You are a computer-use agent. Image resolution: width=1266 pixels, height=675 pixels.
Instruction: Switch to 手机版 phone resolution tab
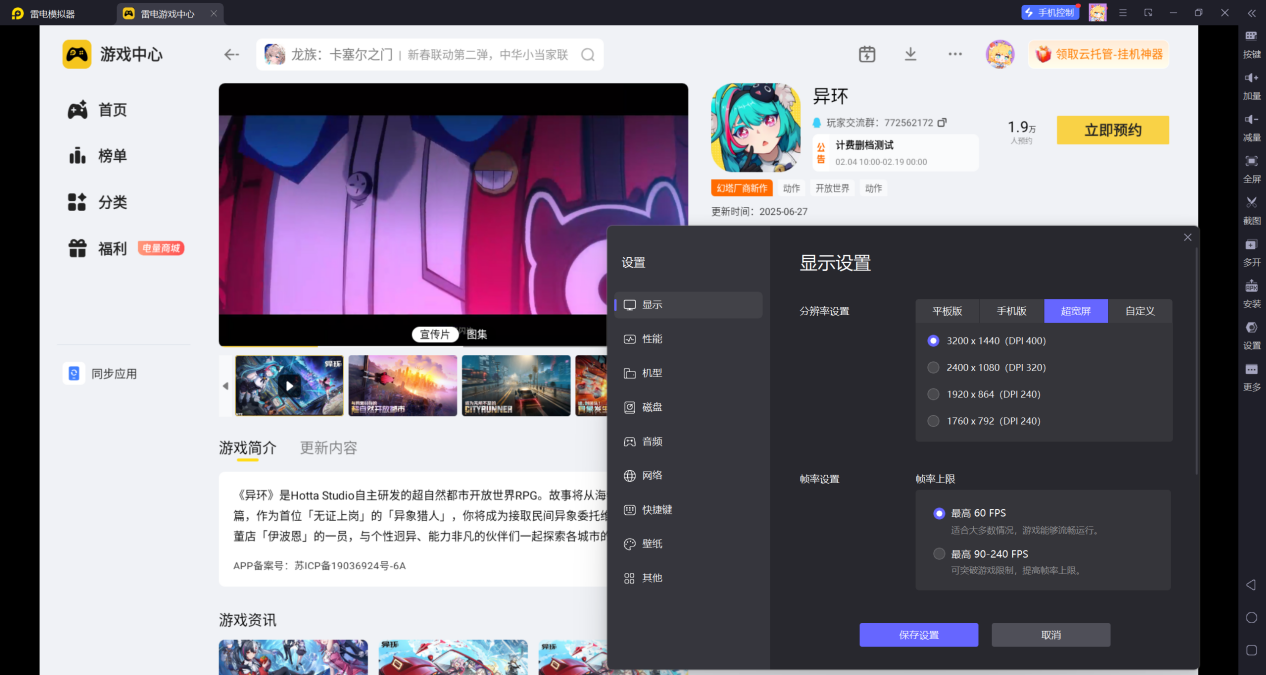[x=1012, y=311]
